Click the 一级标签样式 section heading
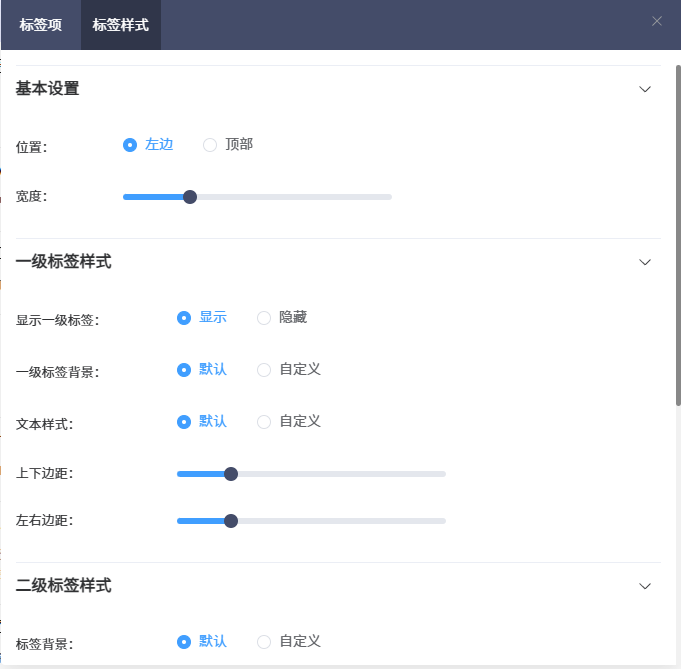This screenshot has width=681, height=669. click(x=63, y=262)
